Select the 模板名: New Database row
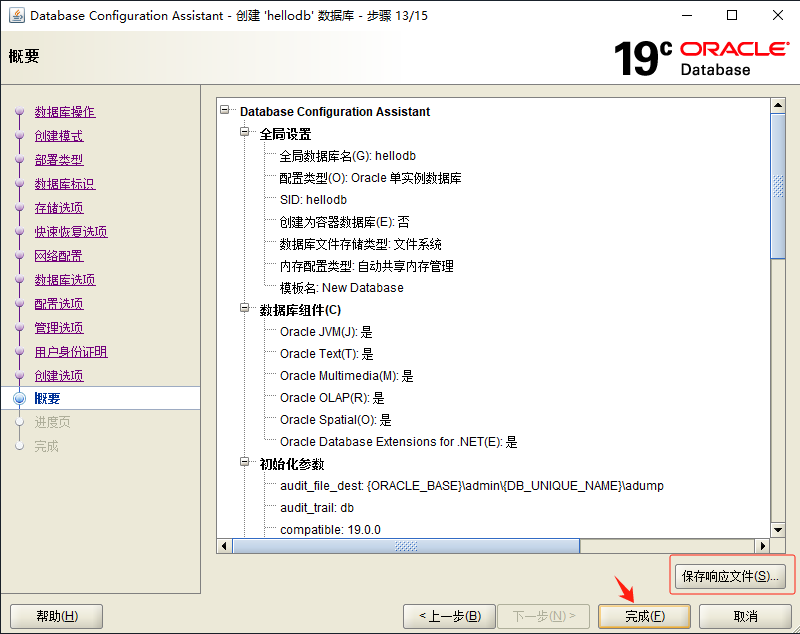The width and height of the screenshot is (800, 634). click(x=341, y=288)
